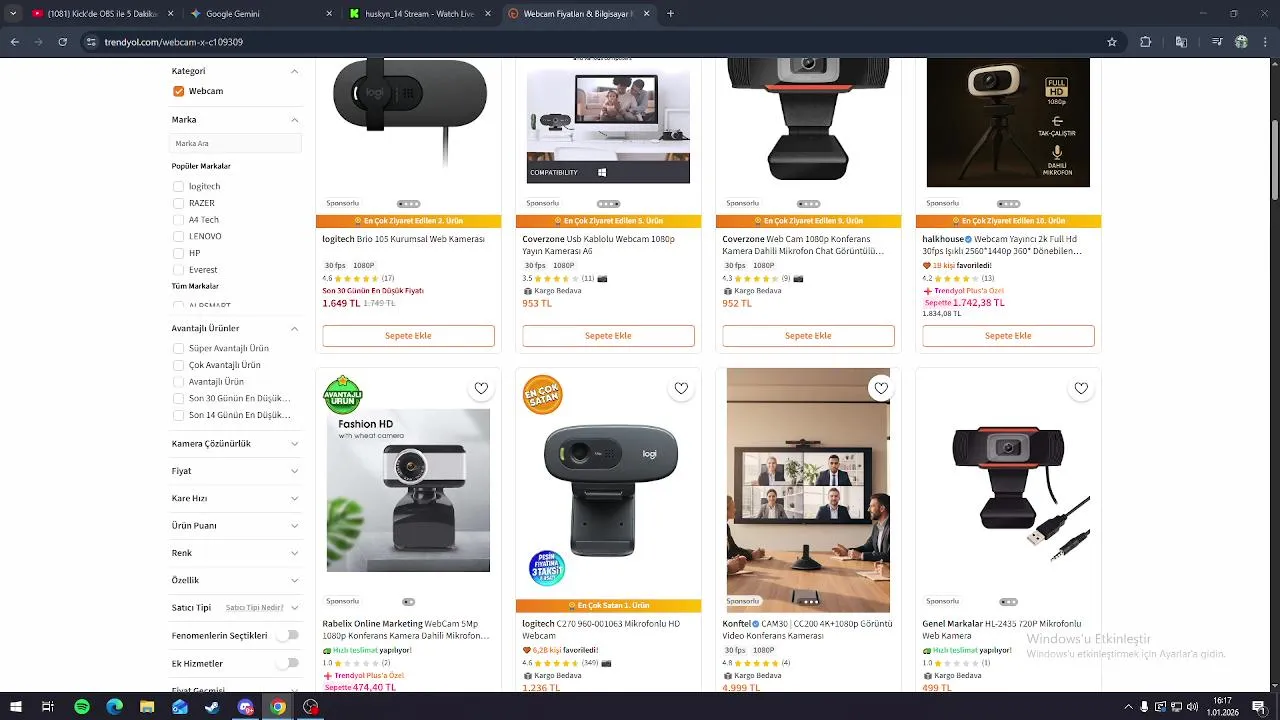
Task: Favorite the Genel Markalar HL-2435 webcam
Action: click(x=1081, y=388)
